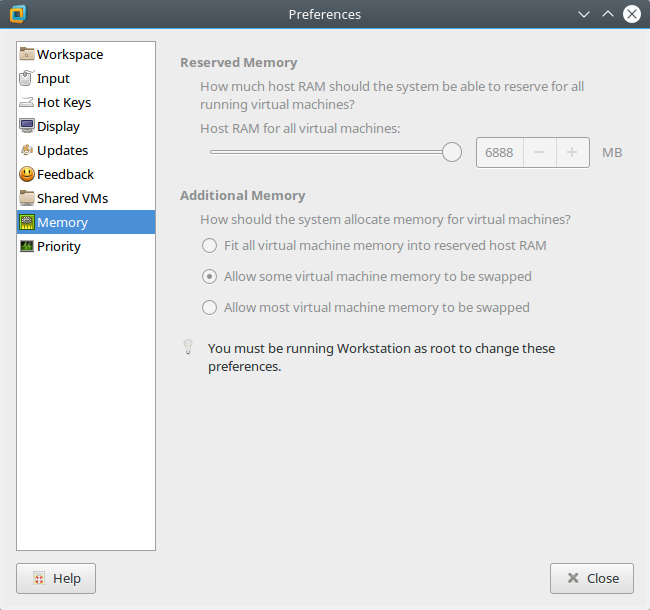650x610 pixels.
Task: Click the Updates icon in sidebar
Action: pyautogui.click(x=27, y=150)
